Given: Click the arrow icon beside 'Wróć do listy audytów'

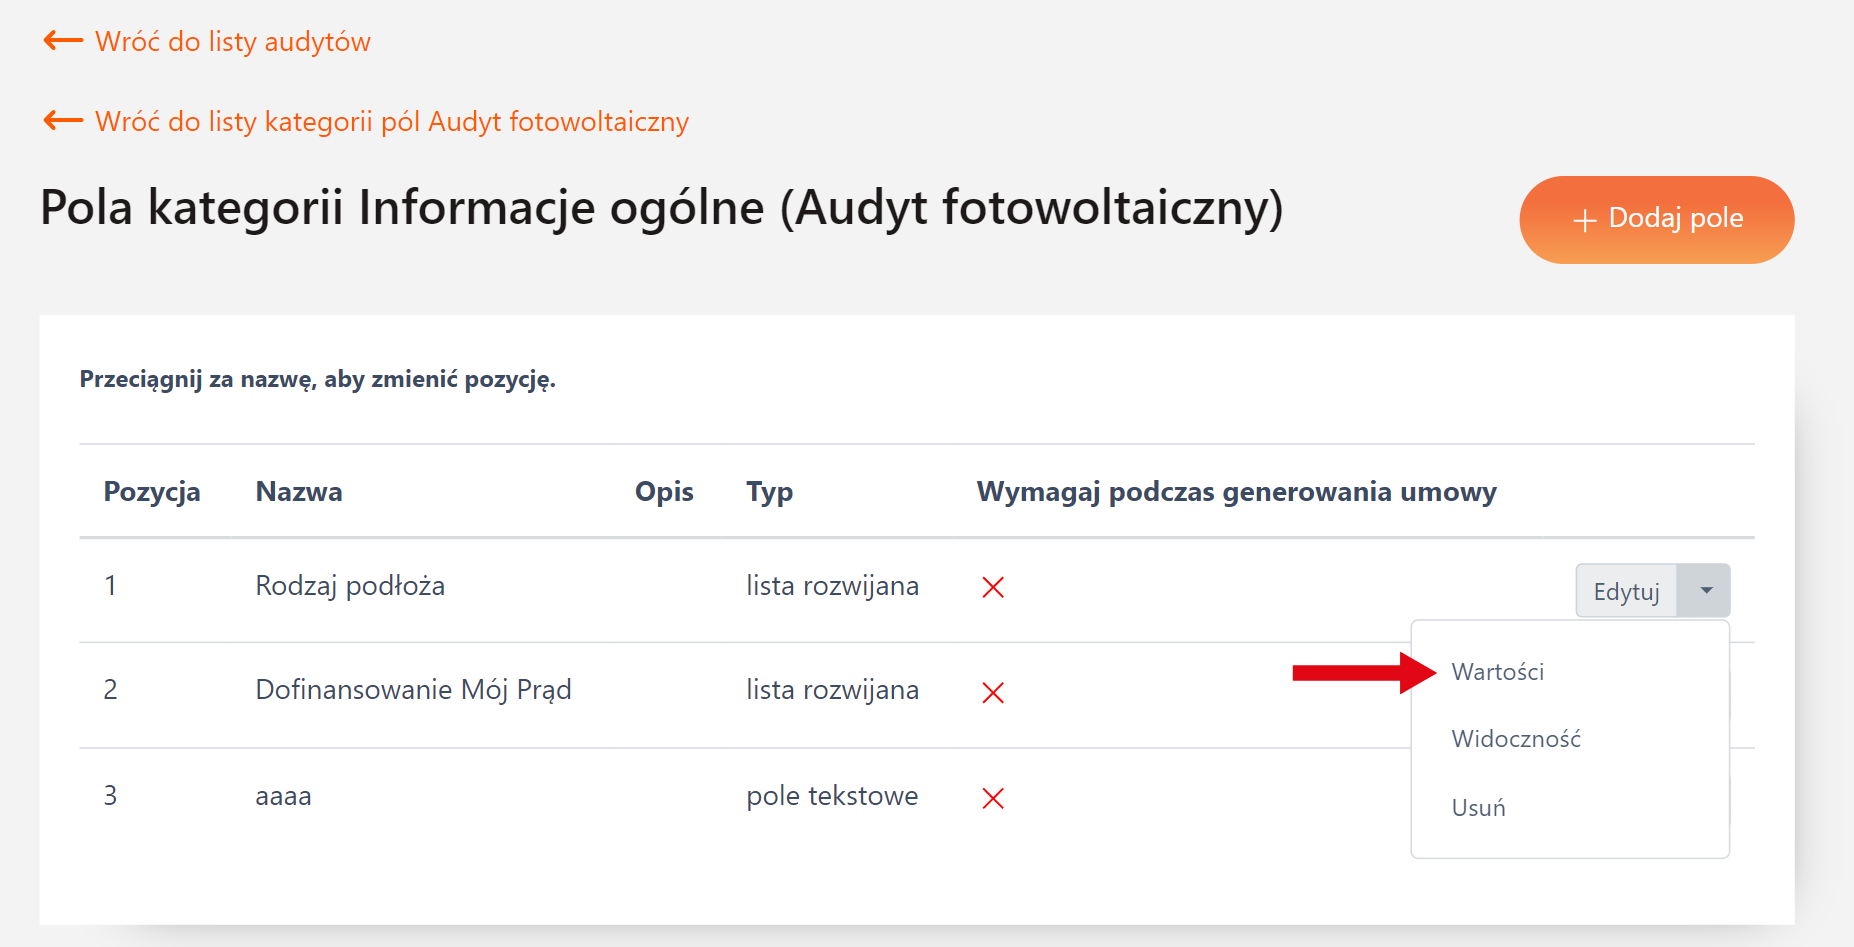Looking at the screenshot, I should tap(63, 41).
